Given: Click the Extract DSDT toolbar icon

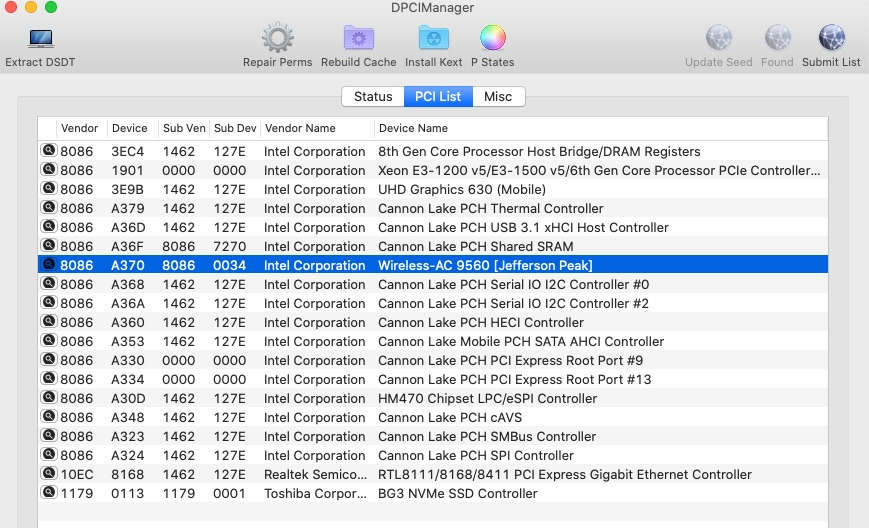Looking at the screenshot, I should (x=40, y=39).
